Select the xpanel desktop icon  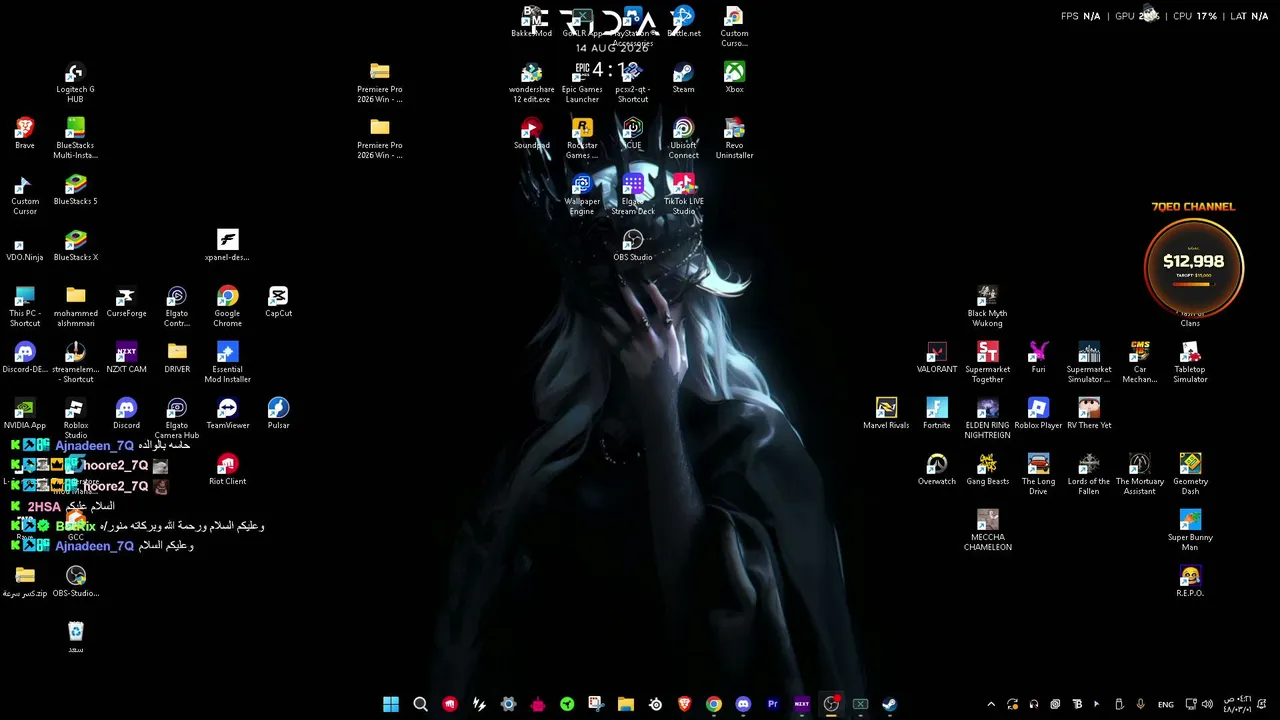click(x=227, y=246)
